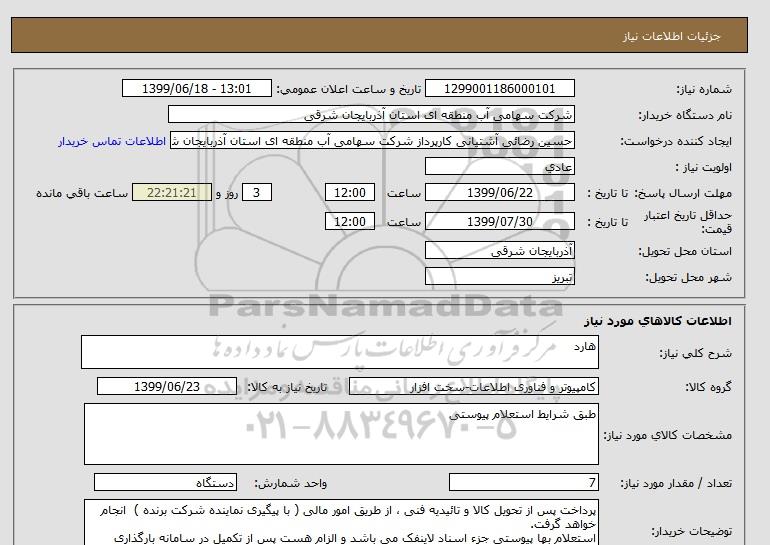Click the label حداقل تاریخ اعتبار قیمت
Screen dimensions: 770x545
pos(688,222)
